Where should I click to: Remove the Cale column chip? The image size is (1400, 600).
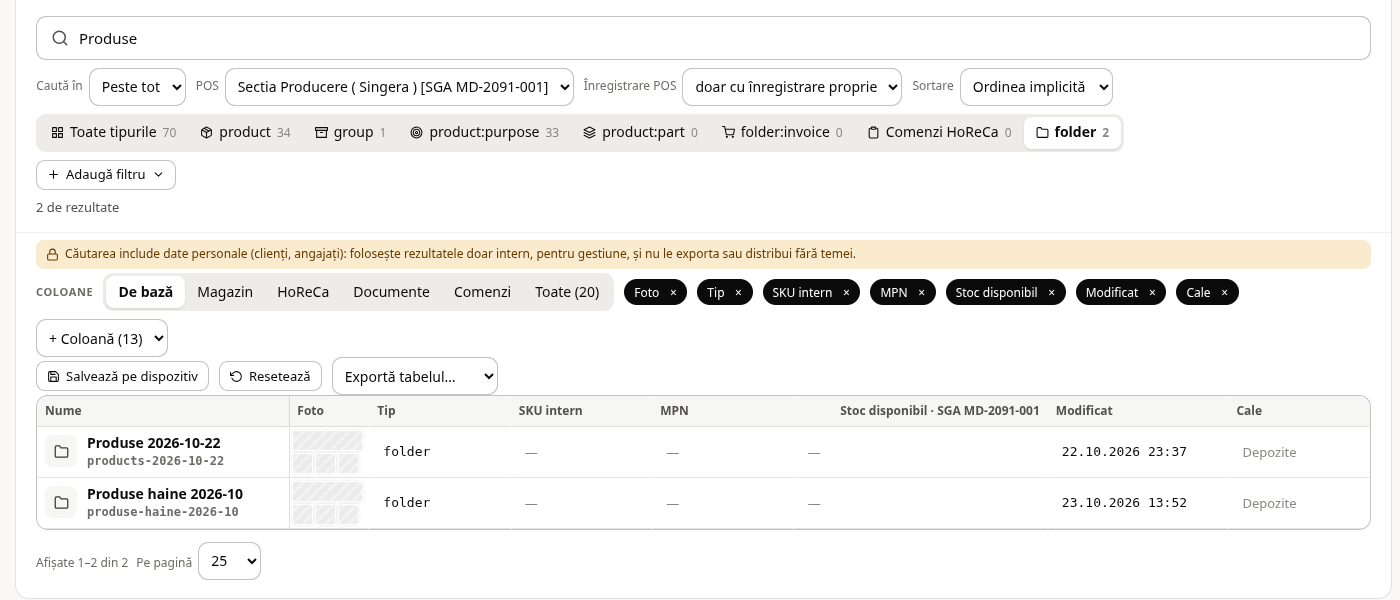[1224, 292]
